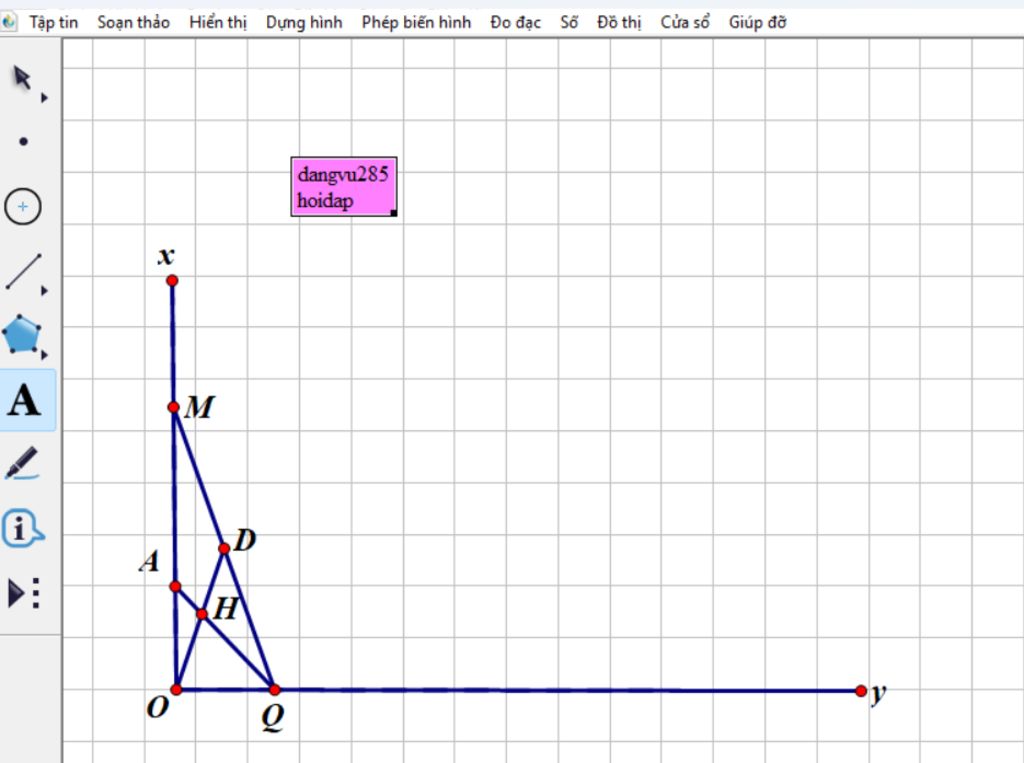Open the Soạn thảo menu
This screenshot has height=763, width=1024.
[133, 23]
